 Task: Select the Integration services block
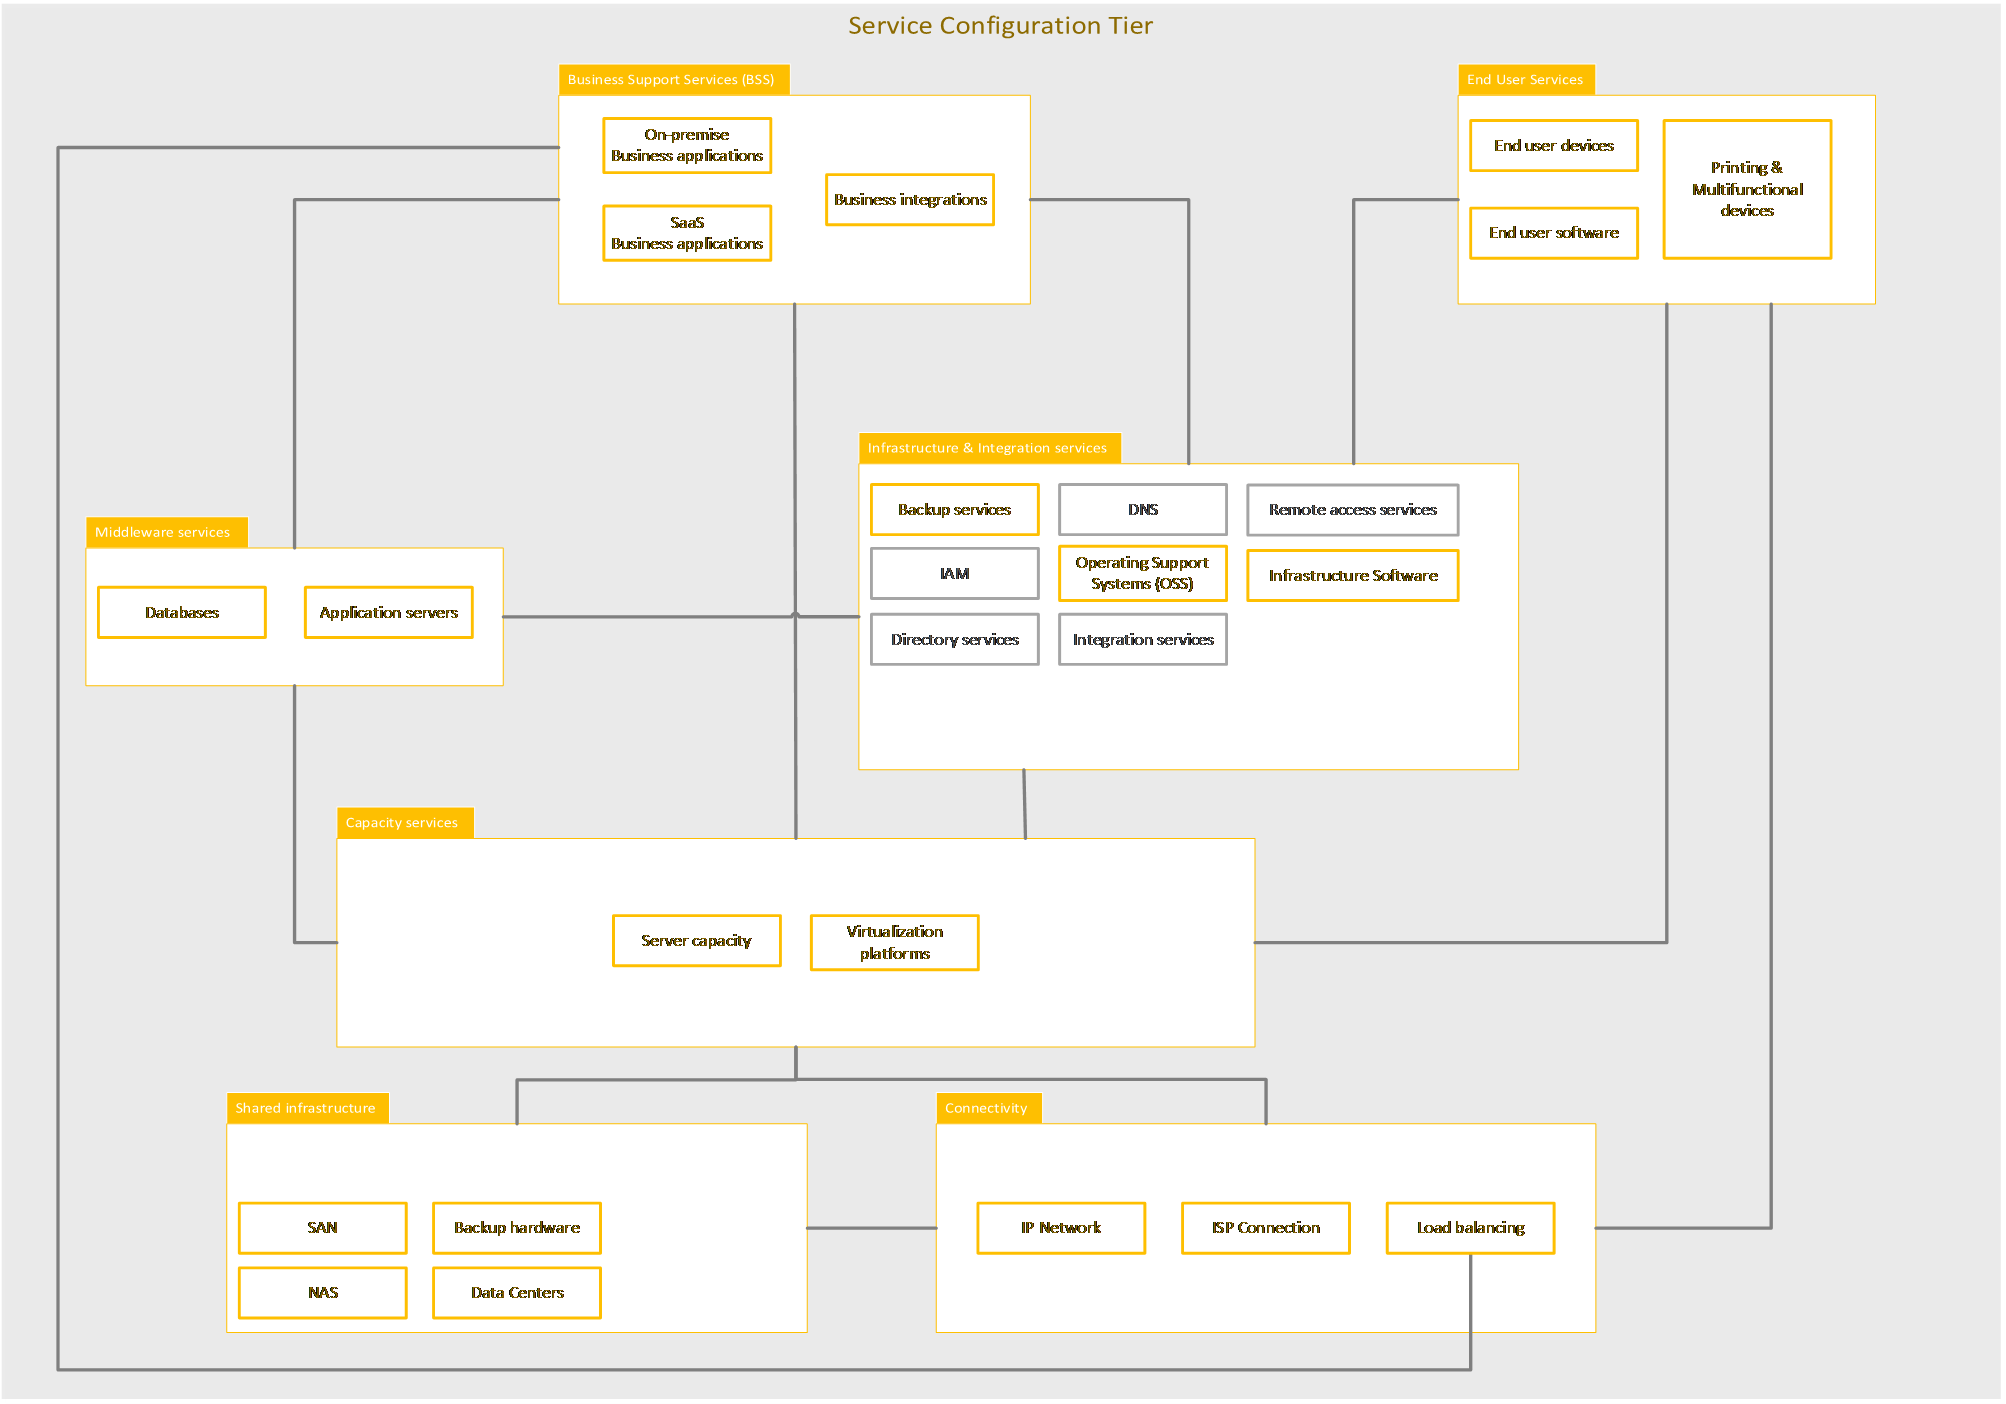[x=1141, y=639]
